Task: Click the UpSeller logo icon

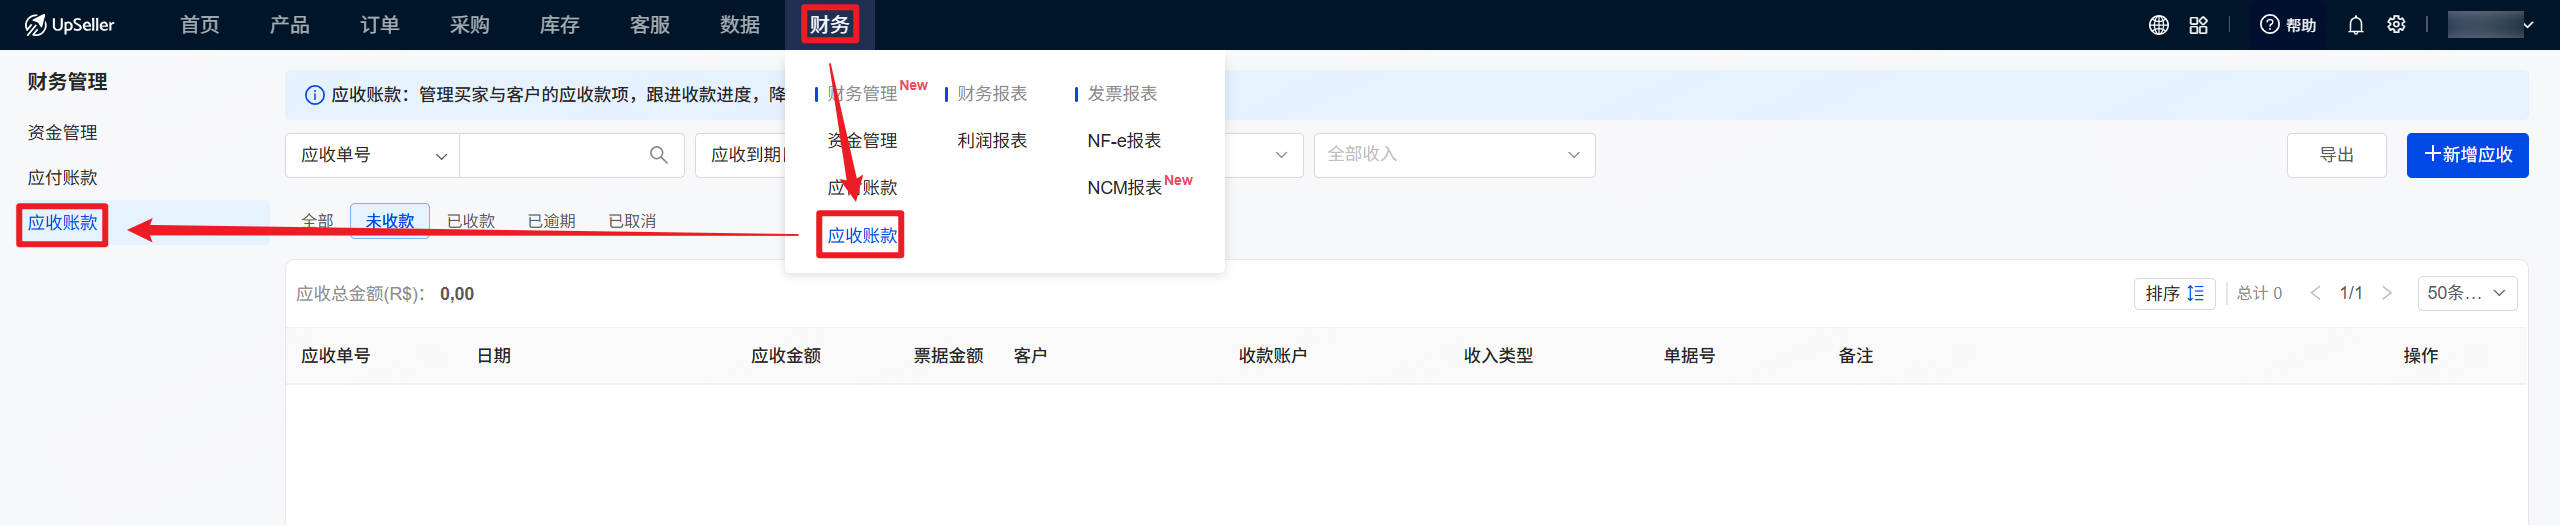Action: tap(35, 25)
